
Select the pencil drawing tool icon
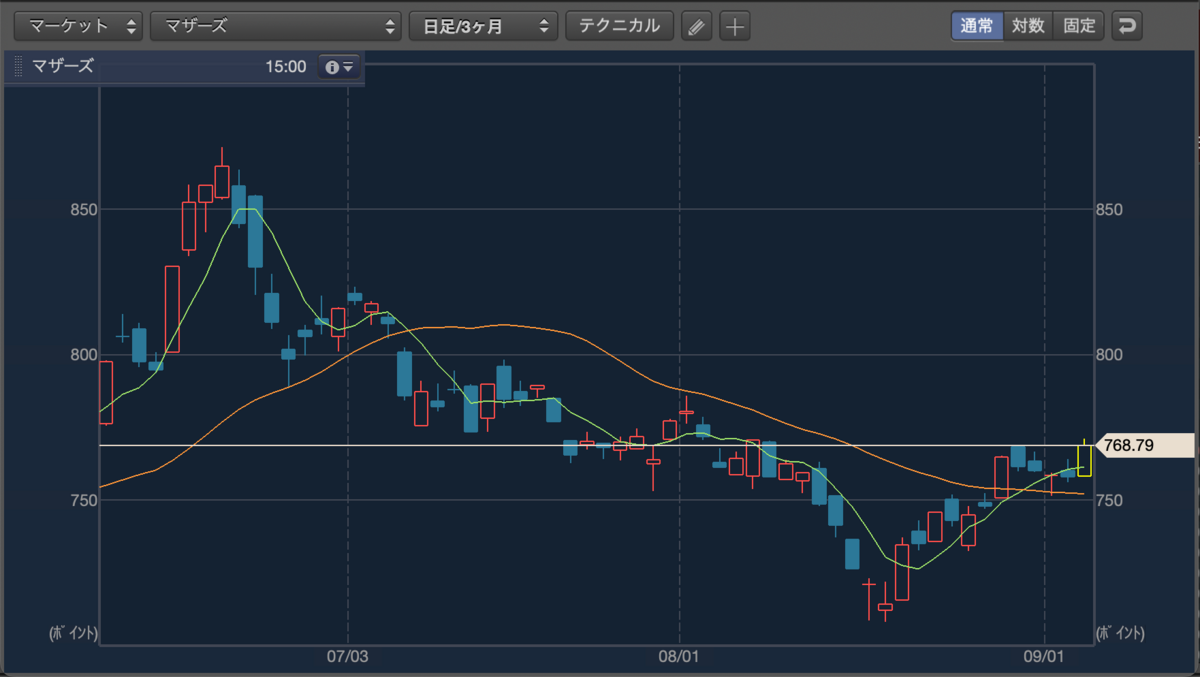tap(696, 26)
